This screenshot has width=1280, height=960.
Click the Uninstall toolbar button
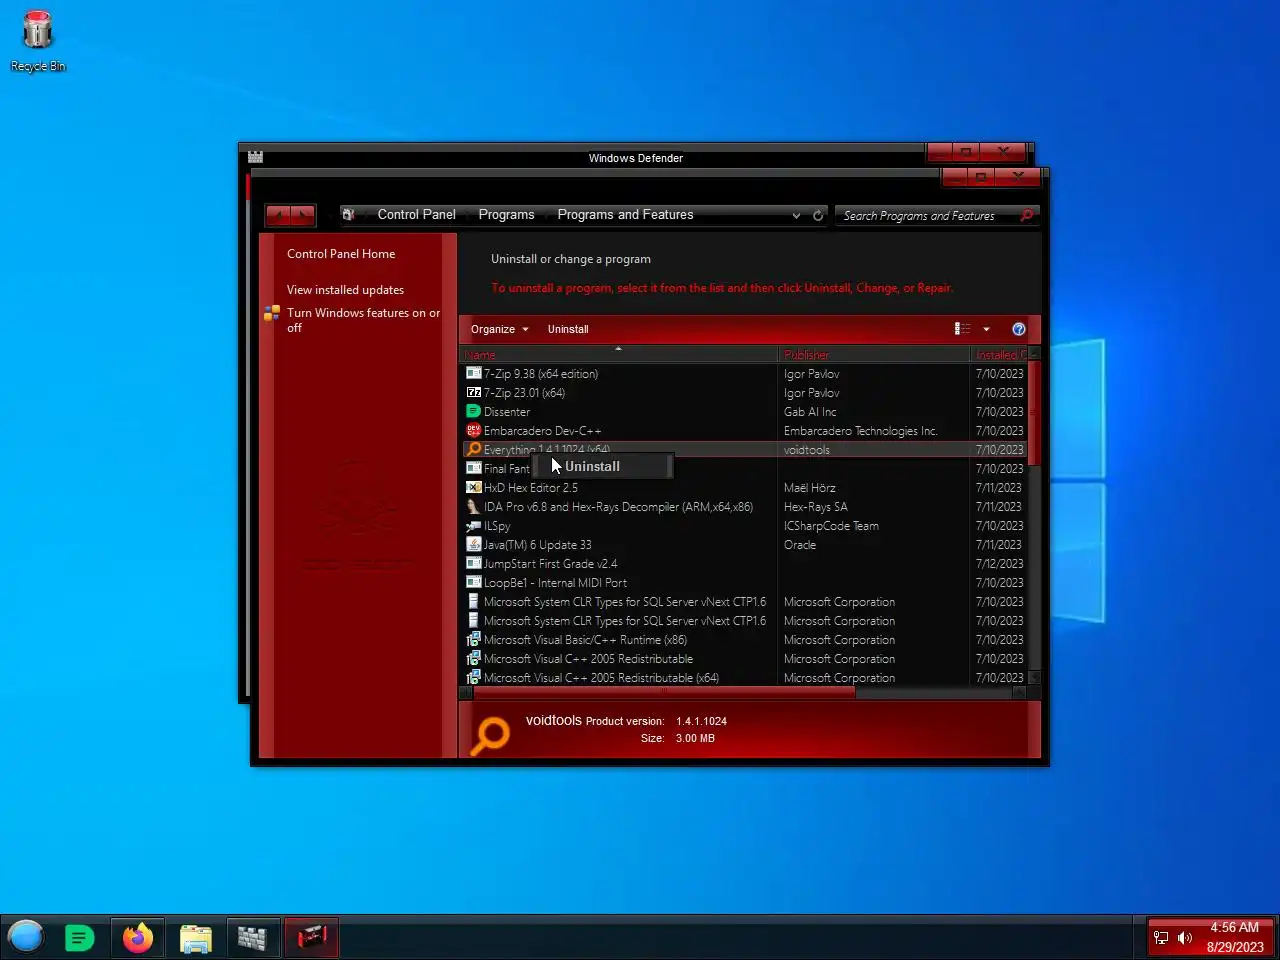click(x=568, y=329)
